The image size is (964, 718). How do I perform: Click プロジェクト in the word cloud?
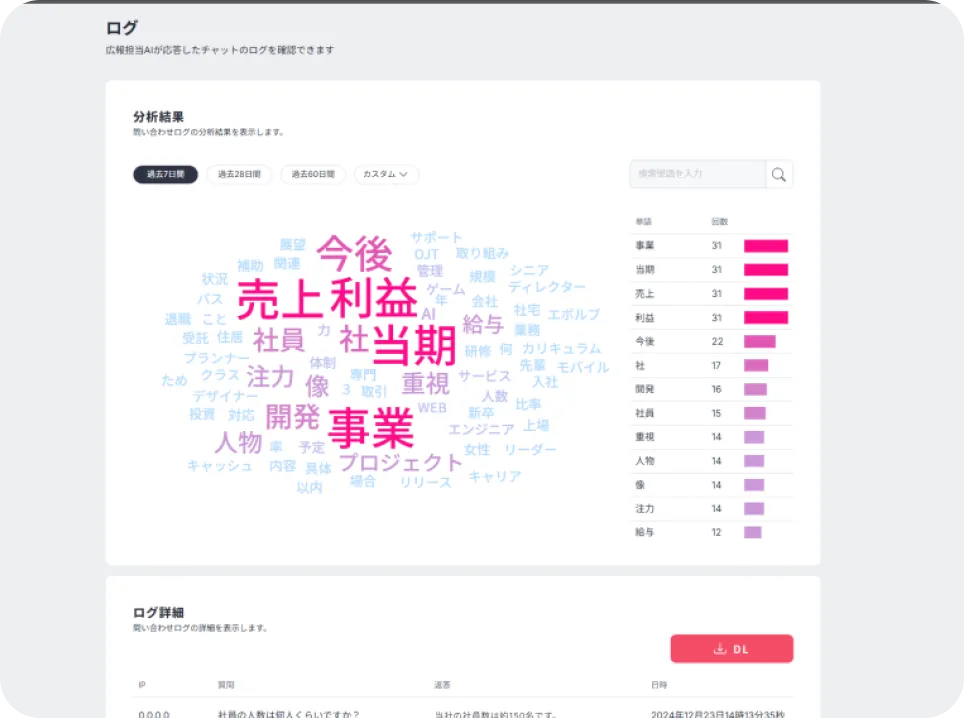(x=400, y=461)
